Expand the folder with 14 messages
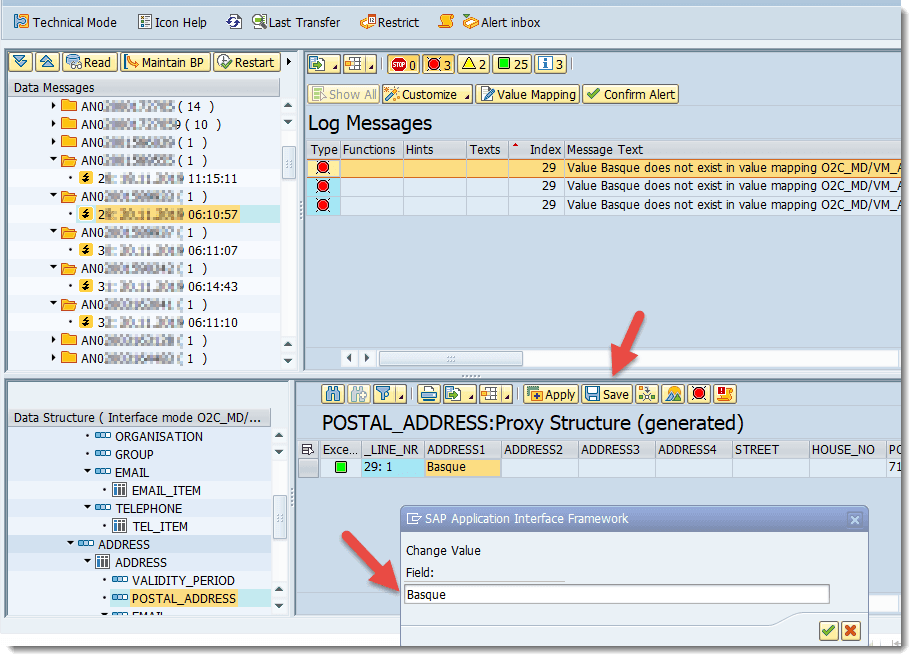Image resolution: width=916 pixels, height=661 pixels. pos(54,106)
